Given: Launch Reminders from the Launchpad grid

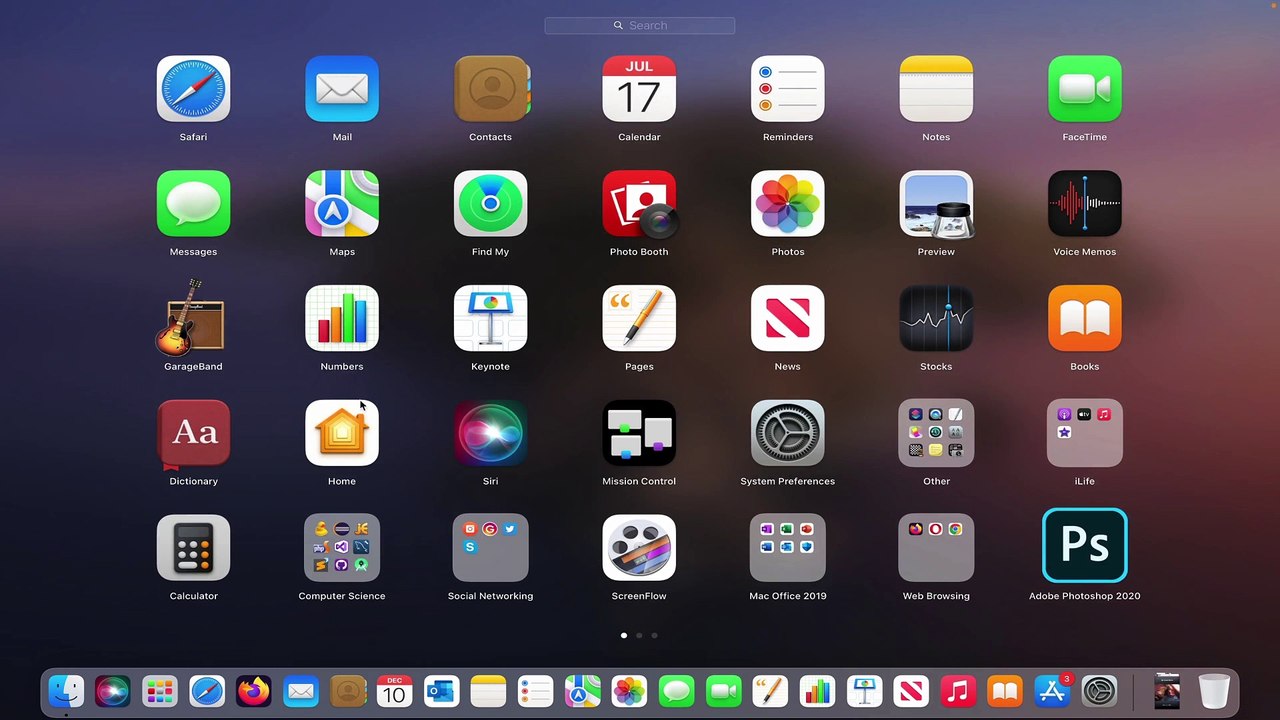Looking at the screenshot, I should 788,89.
